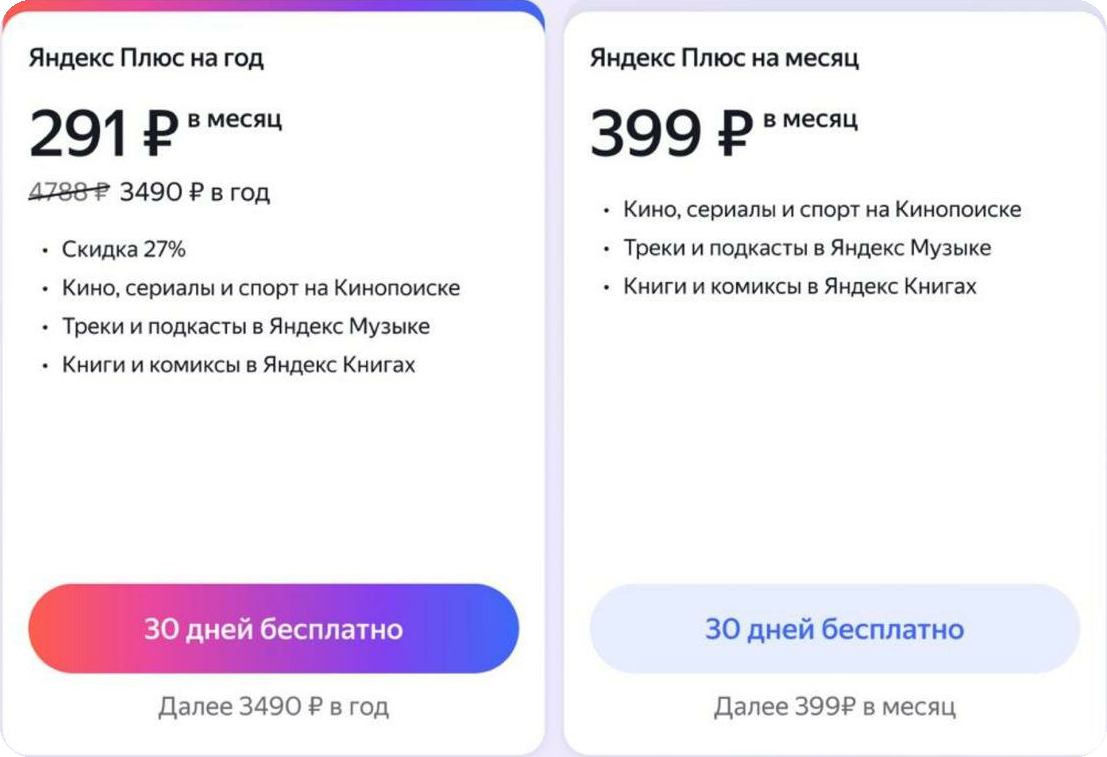The height and width of the screenshot is (757, 1107).
Task: Click Яндекс Книги feature in the yearly plan
Action: 238,364
